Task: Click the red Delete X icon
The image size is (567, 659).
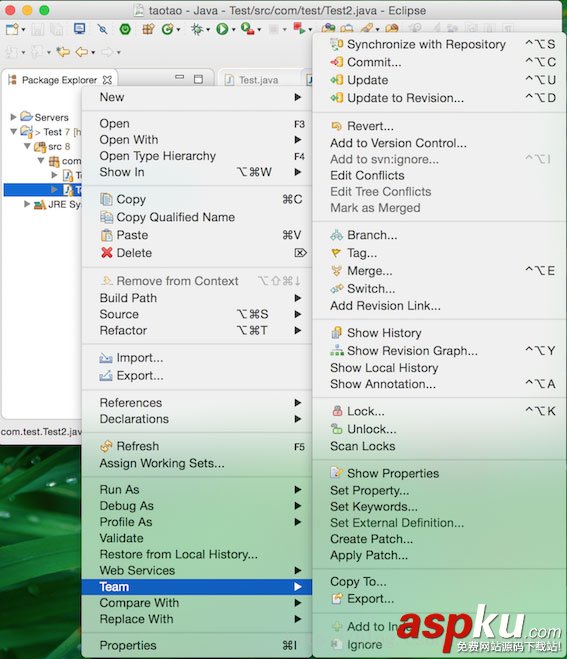Action: click(107, 253)
